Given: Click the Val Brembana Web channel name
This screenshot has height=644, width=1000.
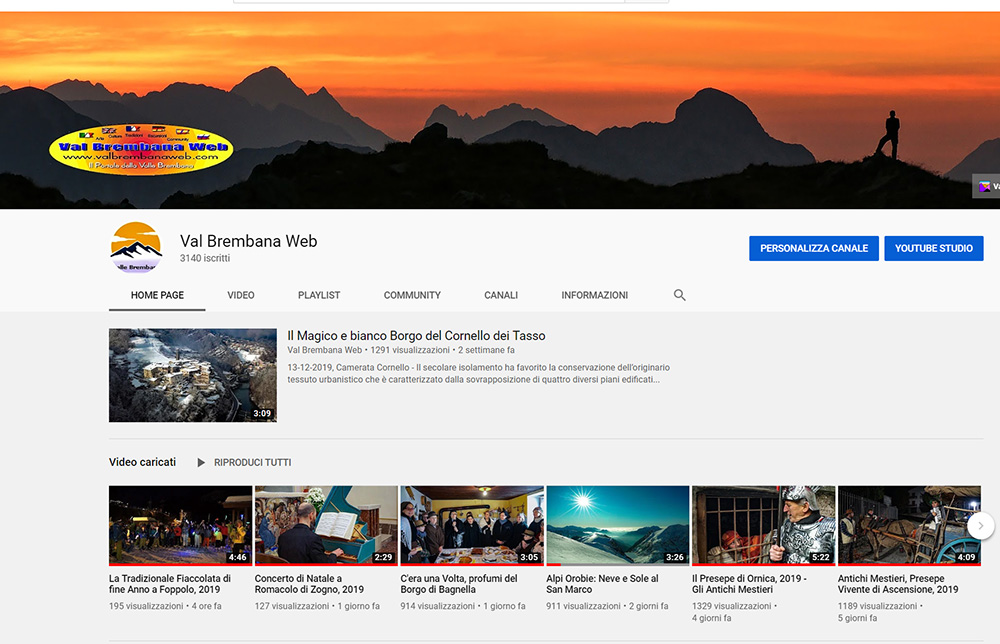Looking at the screenshot, I should (249, 241).
